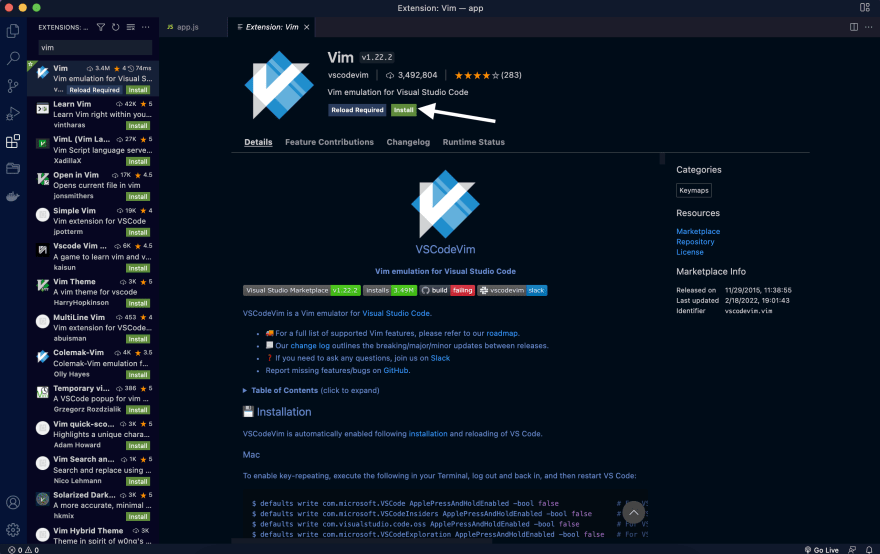
Task: Open the editor more actions ellipsis
Action: 869,27
